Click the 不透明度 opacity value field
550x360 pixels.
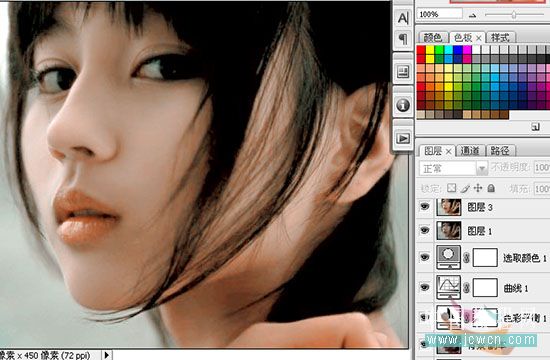542,168
